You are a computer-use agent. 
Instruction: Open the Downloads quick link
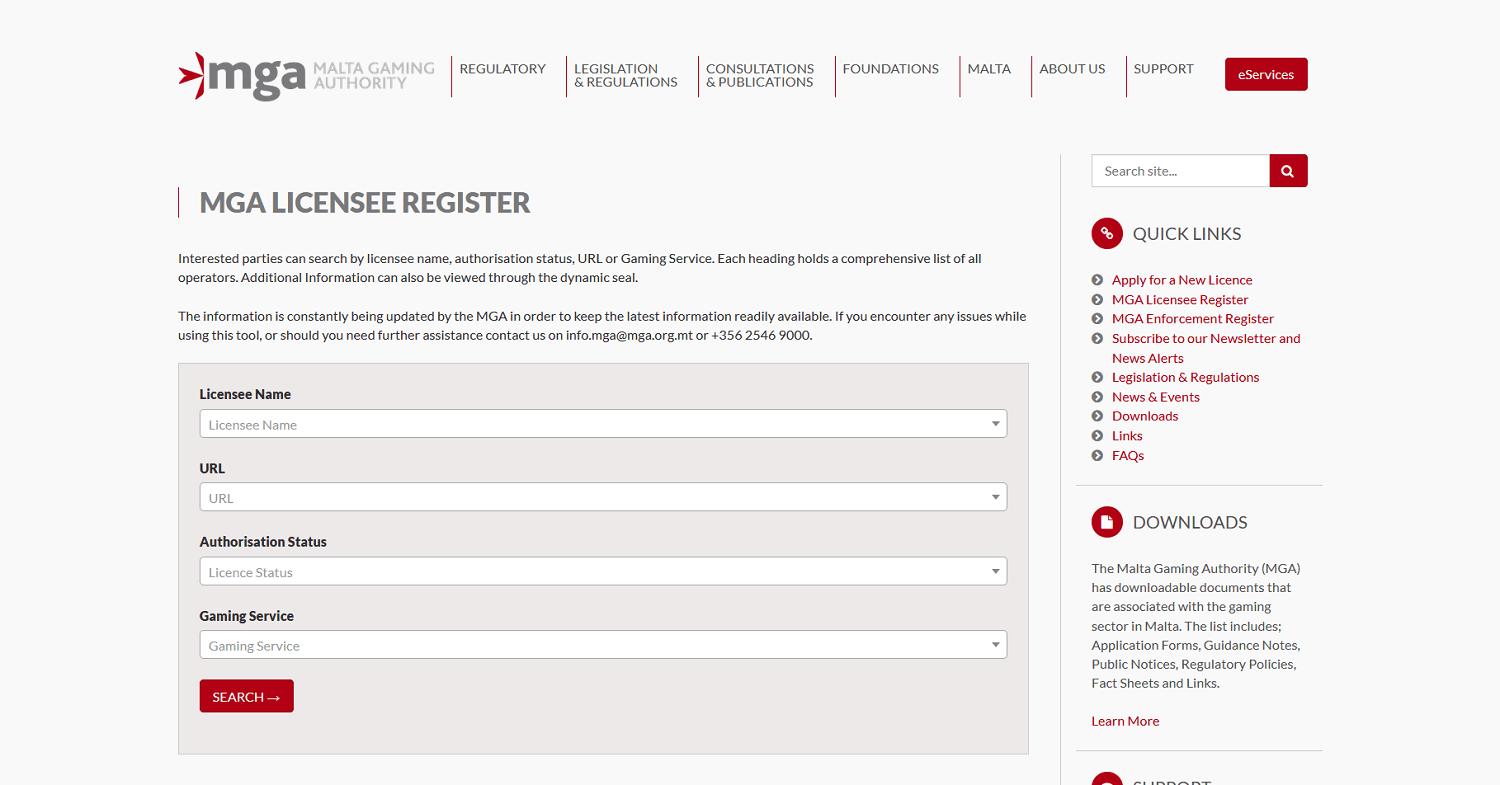(1145, 417)
